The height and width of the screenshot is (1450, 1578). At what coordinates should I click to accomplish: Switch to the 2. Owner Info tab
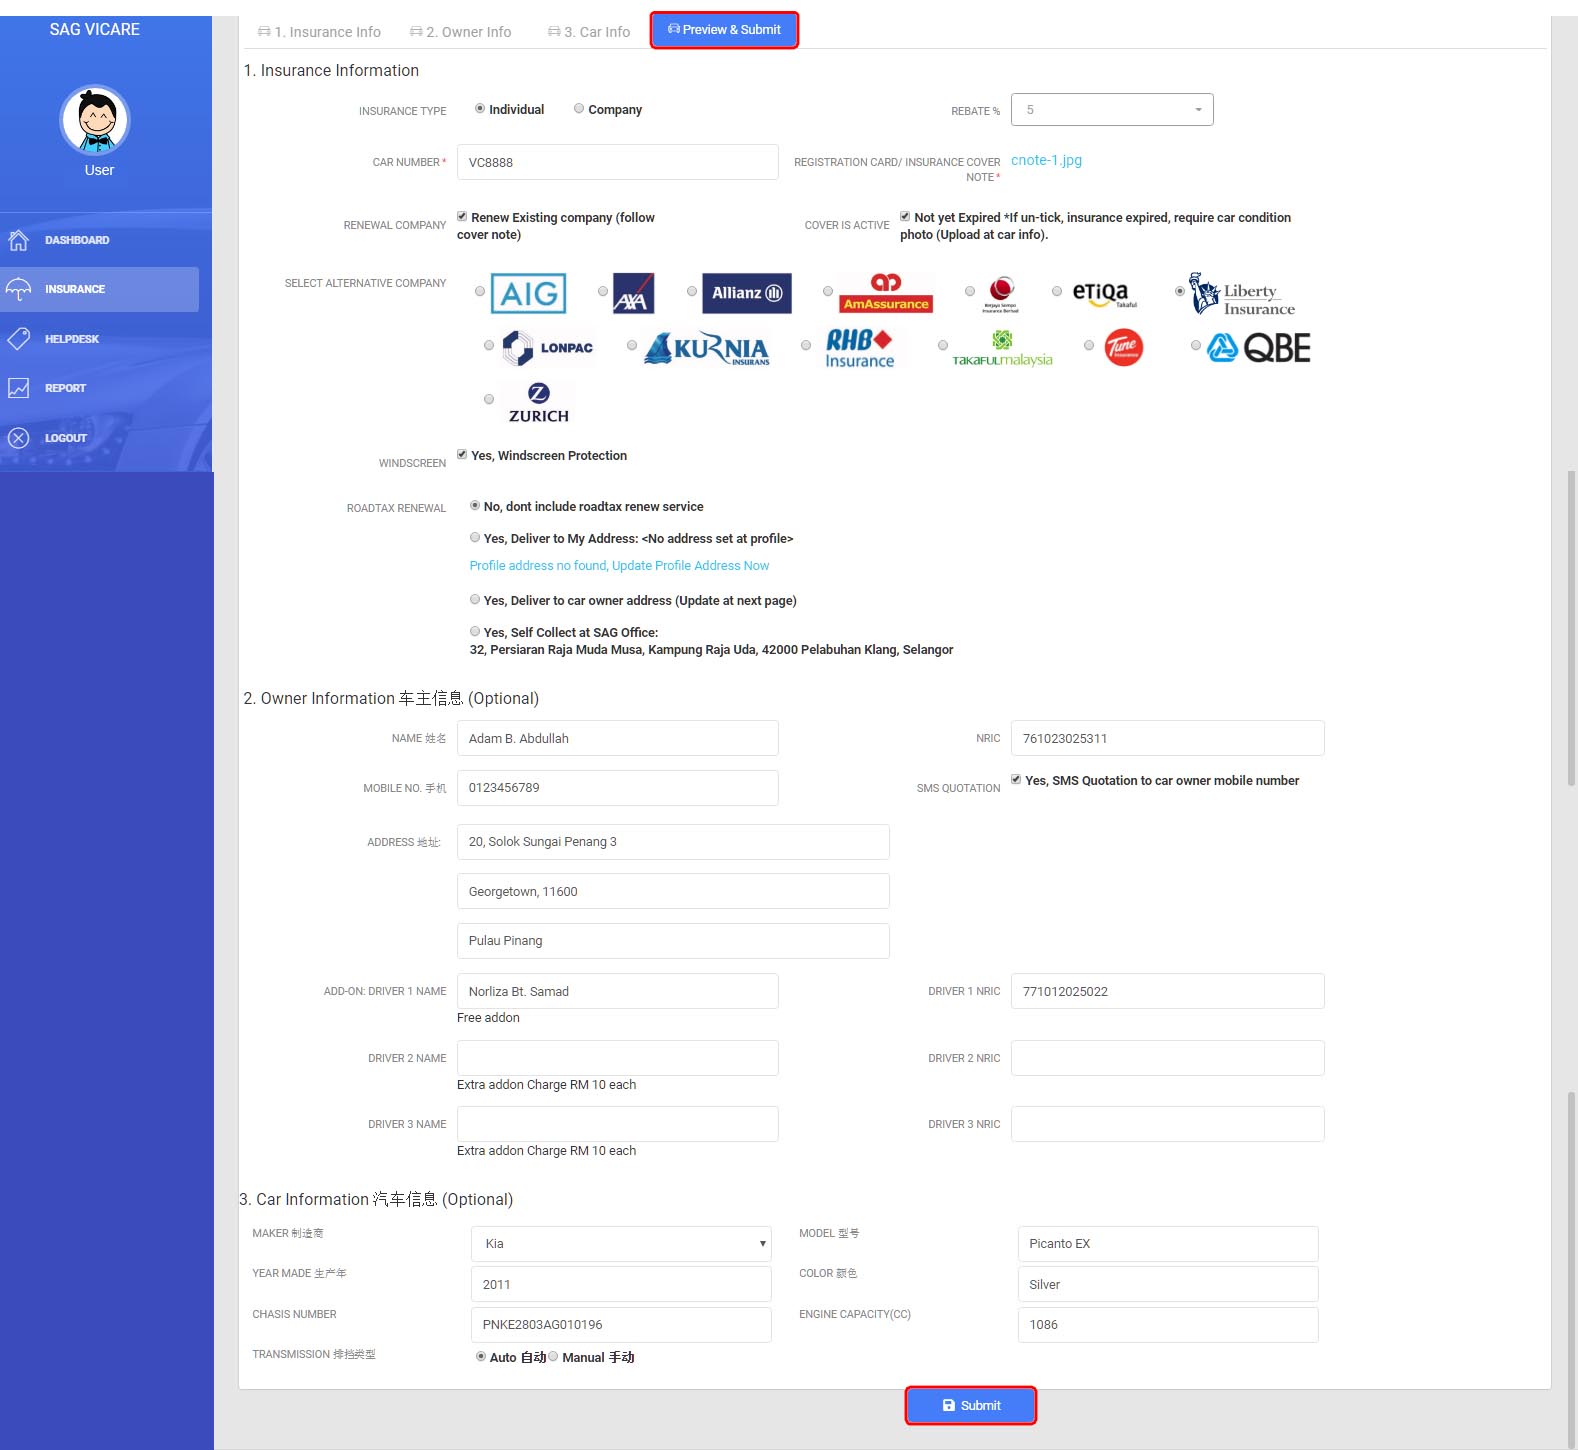coord(461,32)
